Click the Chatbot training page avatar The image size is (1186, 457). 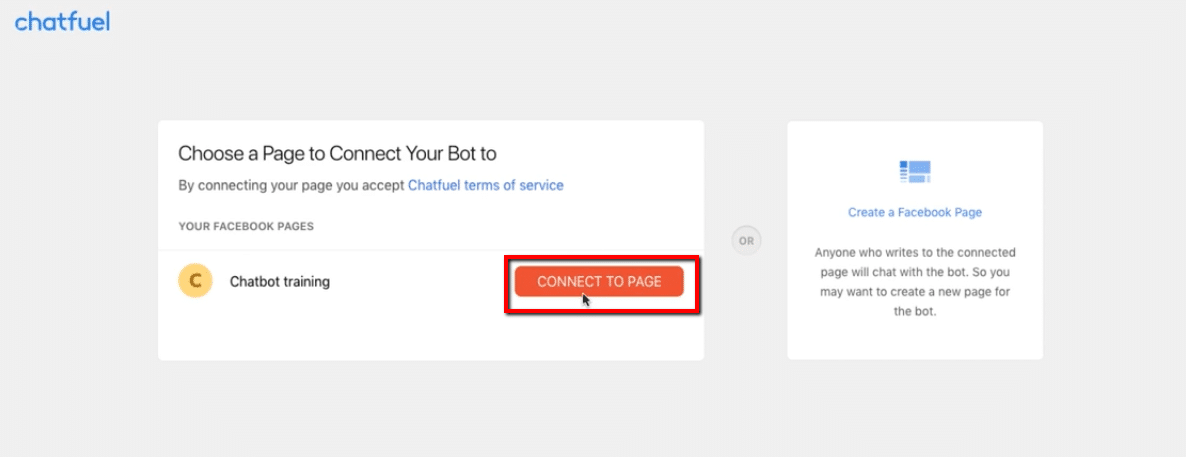(194, 281)
